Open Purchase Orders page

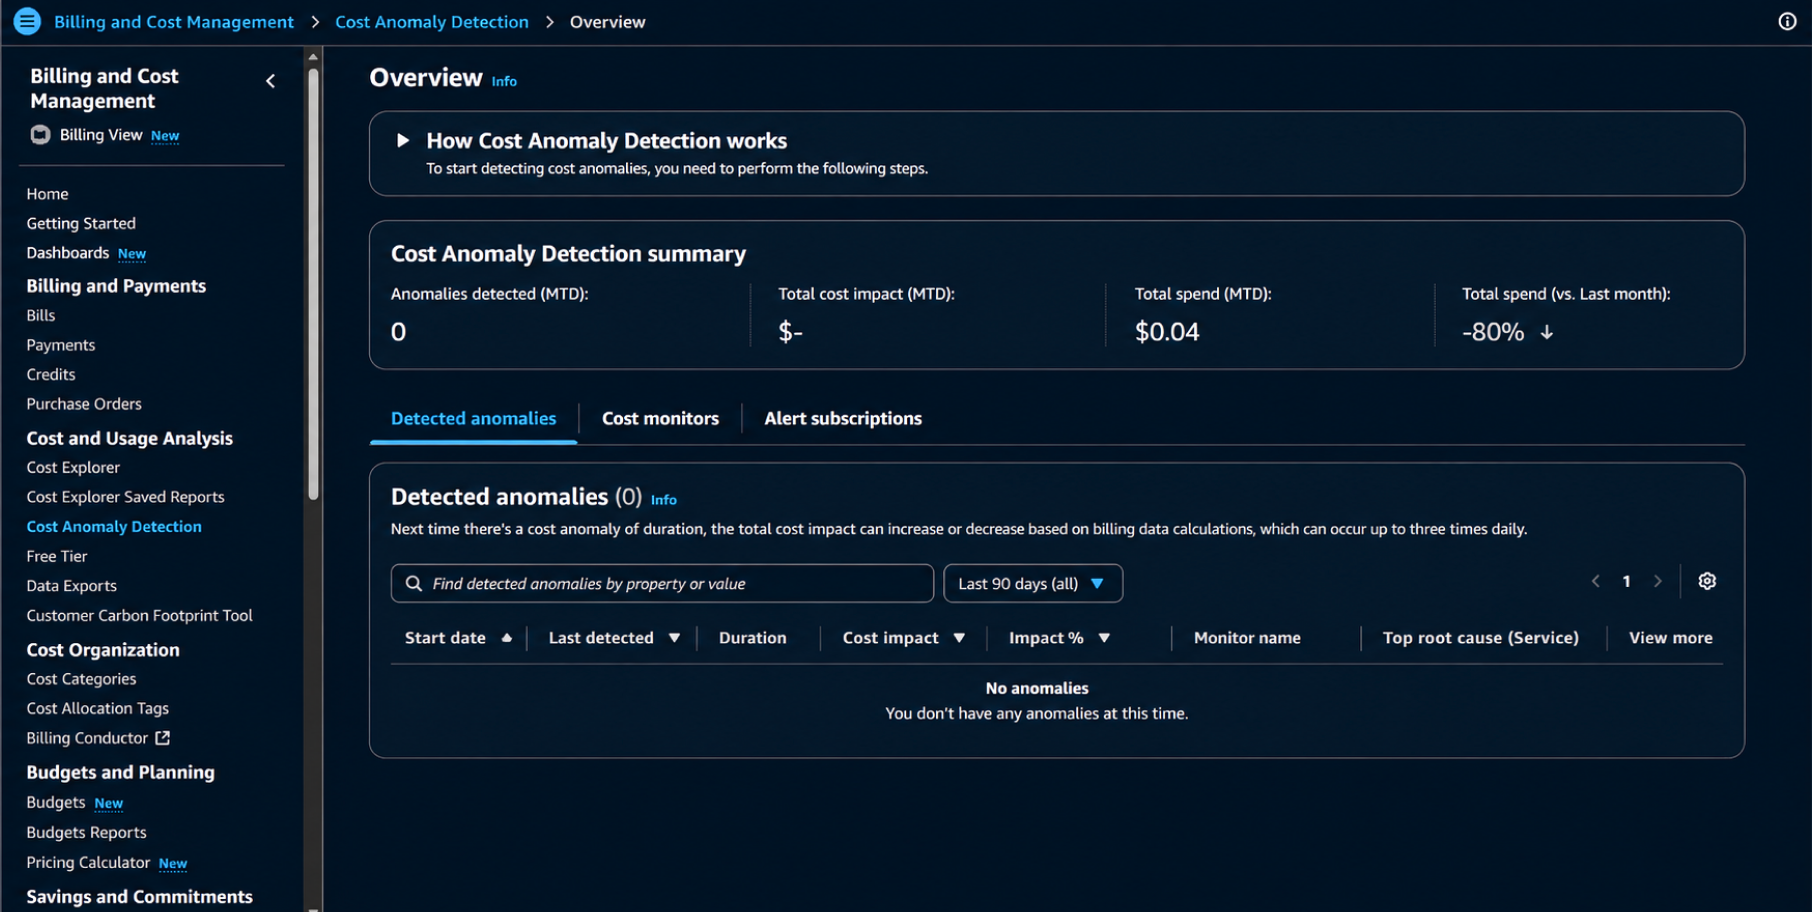click(x=84, y=404)
